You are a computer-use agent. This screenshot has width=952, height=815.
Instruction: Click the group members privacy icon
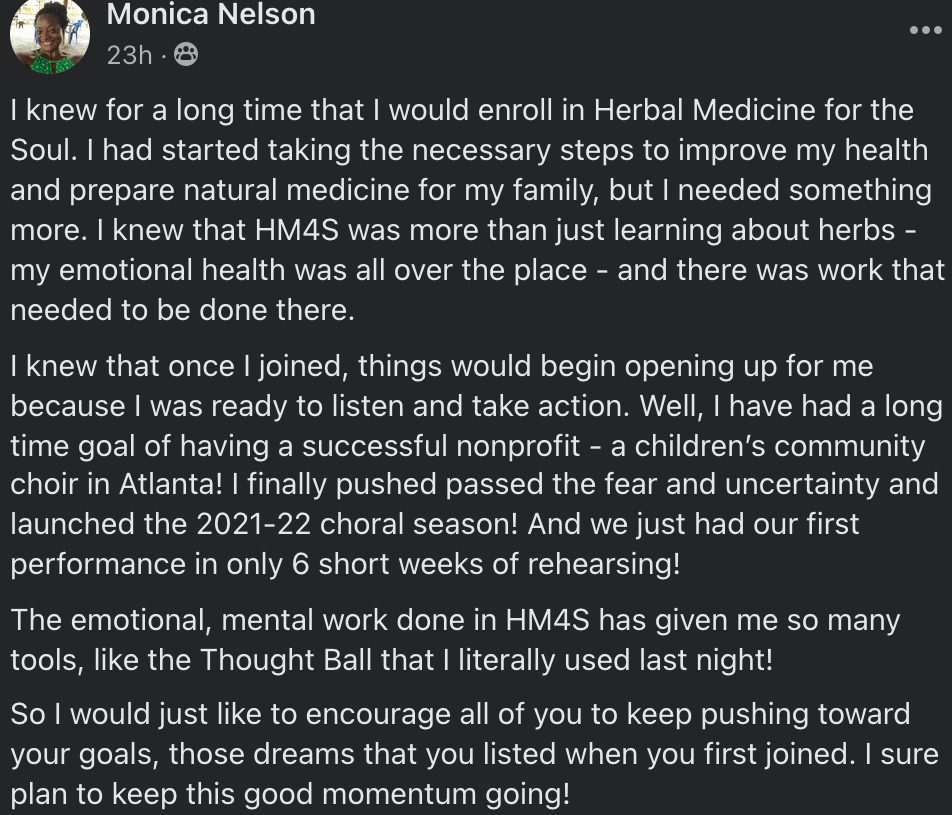186,55
